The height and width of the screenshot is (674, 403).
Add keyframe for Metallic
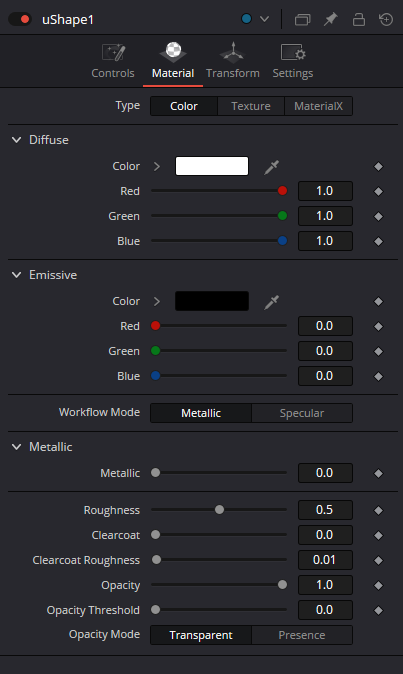[378, 473]
